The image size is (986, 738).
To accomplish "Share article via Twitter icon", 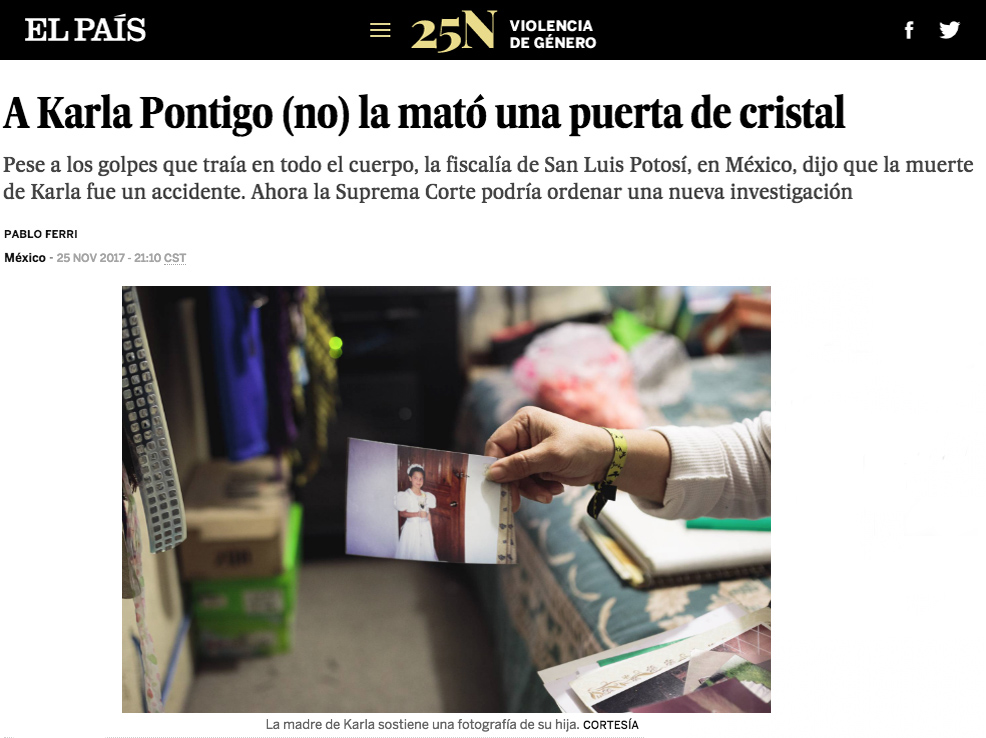I will point(950,30).
